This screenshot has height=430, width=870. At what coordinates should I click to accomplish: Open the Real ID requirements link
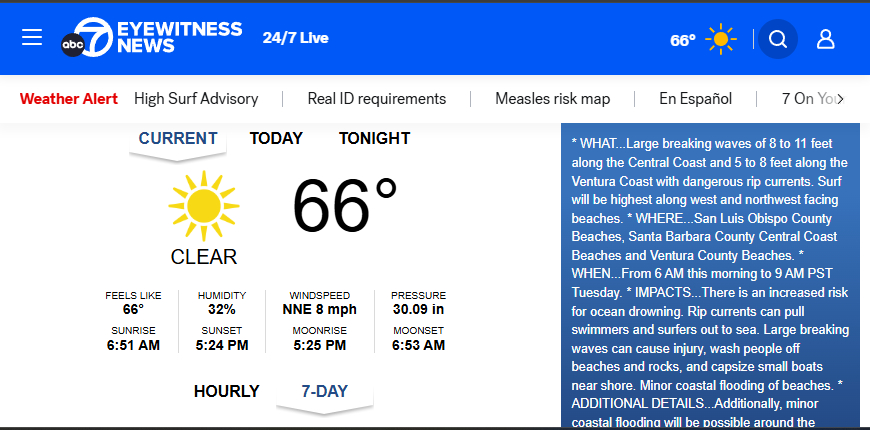click(x=376, y=98)
